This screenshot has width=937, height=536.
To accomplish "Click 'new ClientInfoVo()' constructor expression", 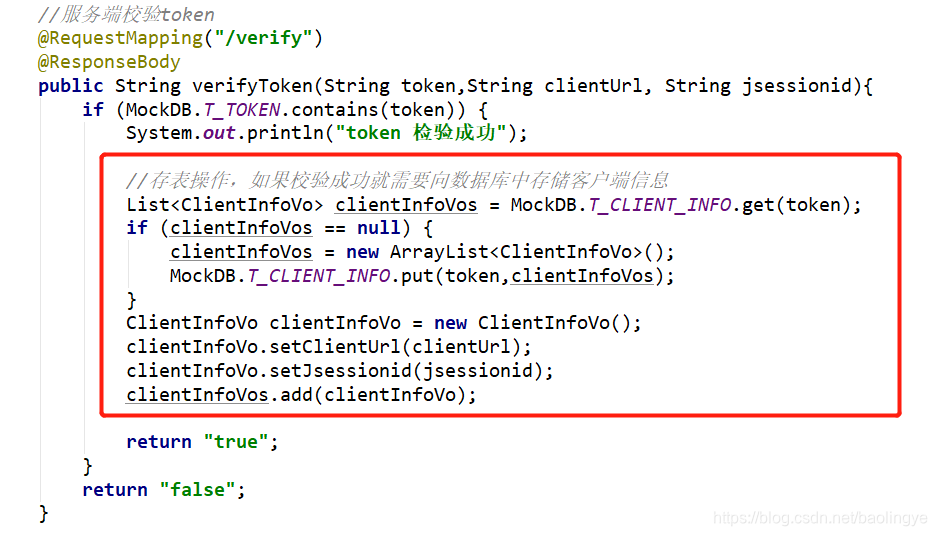I will pyautogui.click(x=532, y=323).
